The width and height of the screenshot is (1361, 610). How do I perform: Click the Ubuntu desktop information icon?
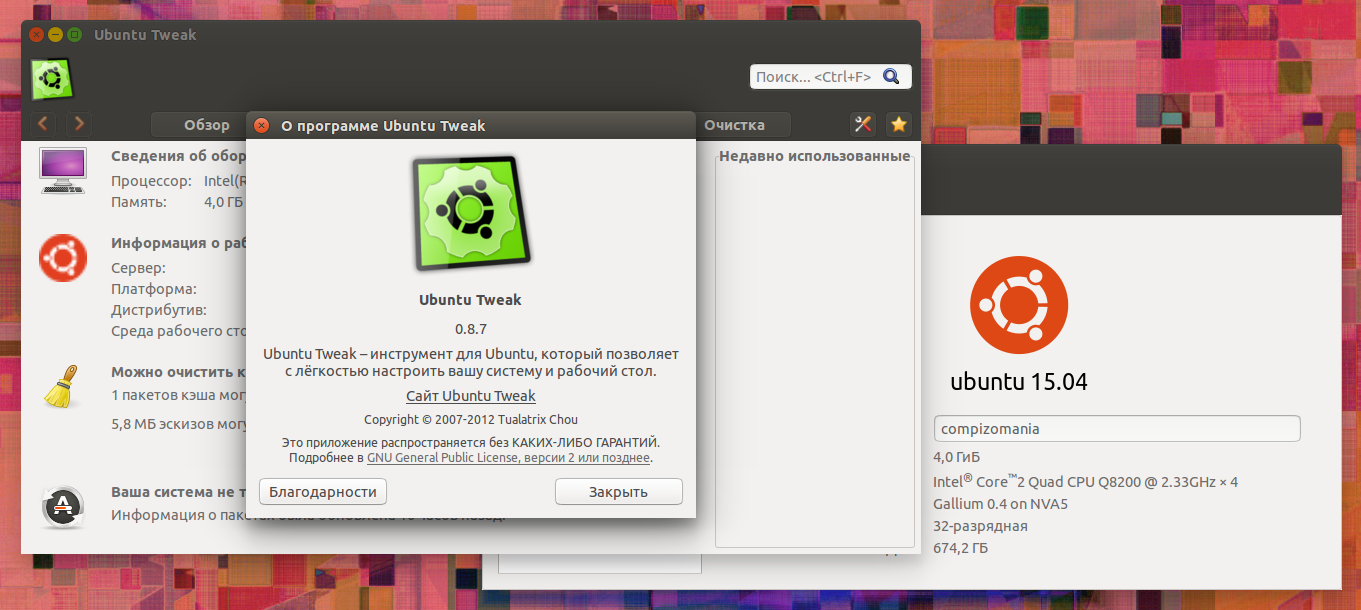63,257
